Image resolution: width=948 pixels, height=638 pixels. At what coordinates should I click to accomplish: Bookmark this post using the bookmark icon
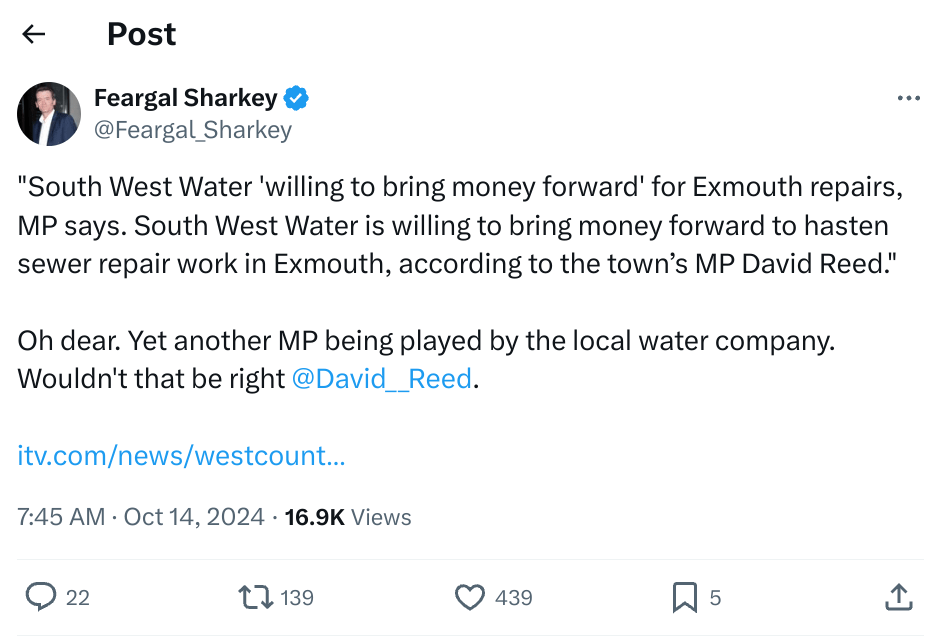pyautogui.click(x=684, y=597)
